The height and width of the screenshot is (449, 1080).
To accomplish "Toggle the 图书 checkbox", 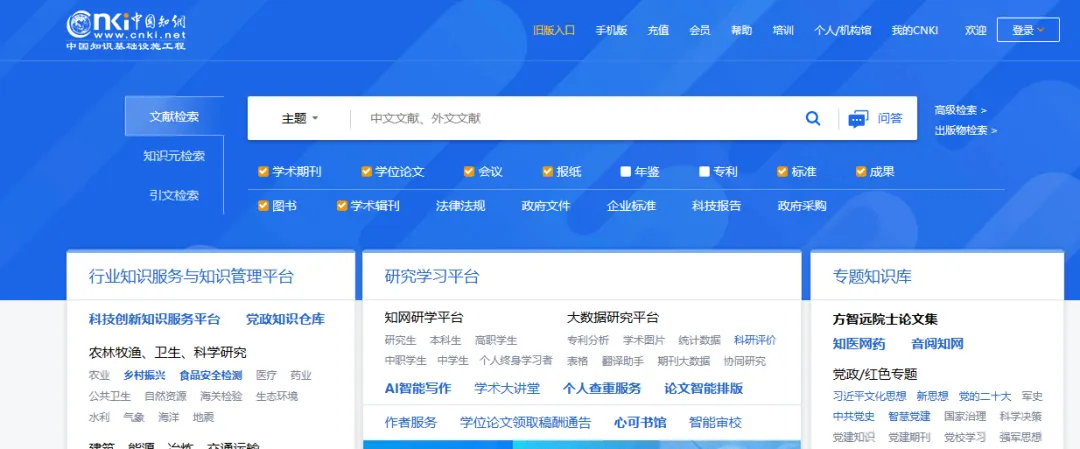I will tap(263, 205).
